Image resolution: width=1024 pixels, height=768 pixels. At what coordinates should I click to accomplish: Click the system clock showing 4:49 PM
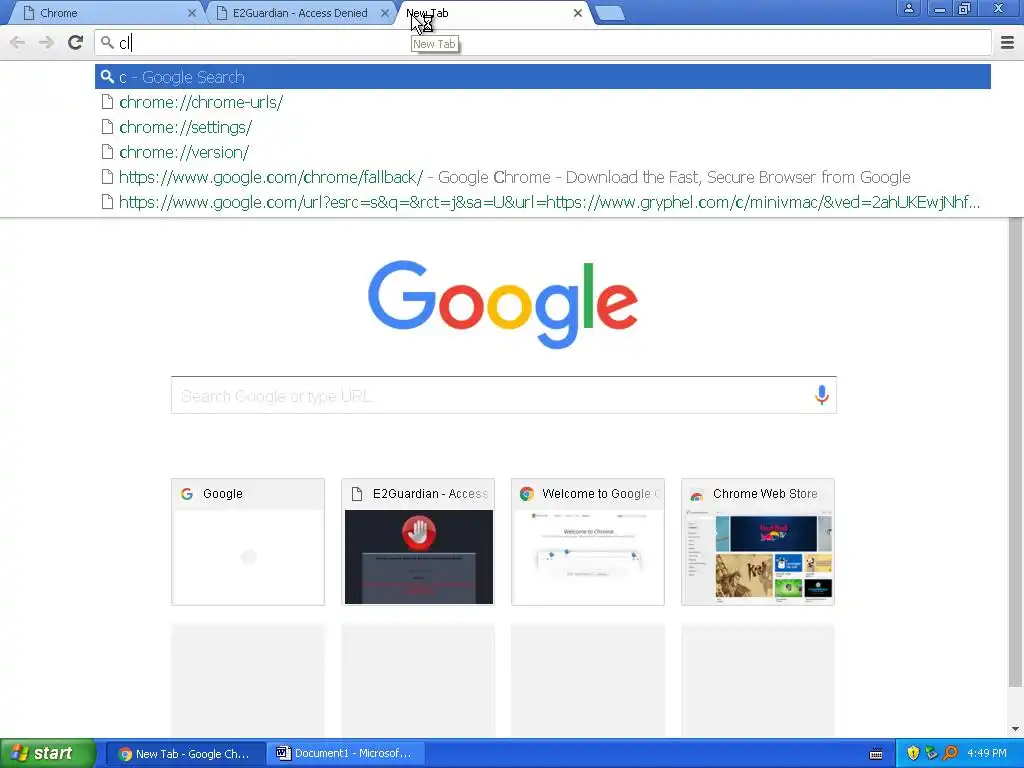(987, 753)
